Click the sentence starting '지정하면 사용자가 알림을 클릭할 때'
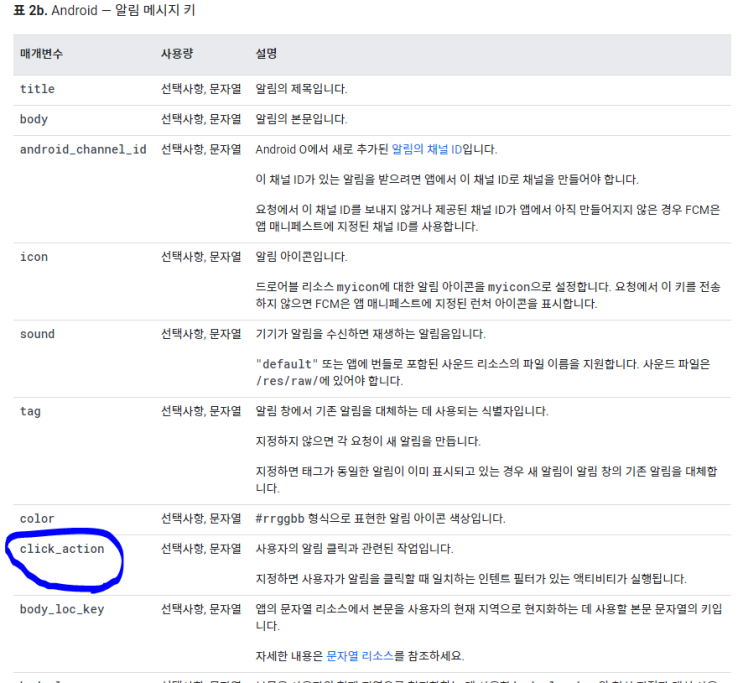Viewport: 743px width, 683px height. click(x=471, y=579)
